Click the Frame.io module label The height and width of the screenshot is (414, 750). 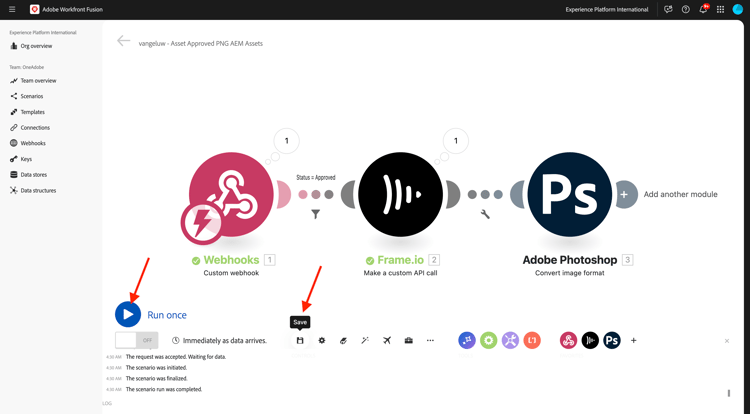click(x=400, y=260)
